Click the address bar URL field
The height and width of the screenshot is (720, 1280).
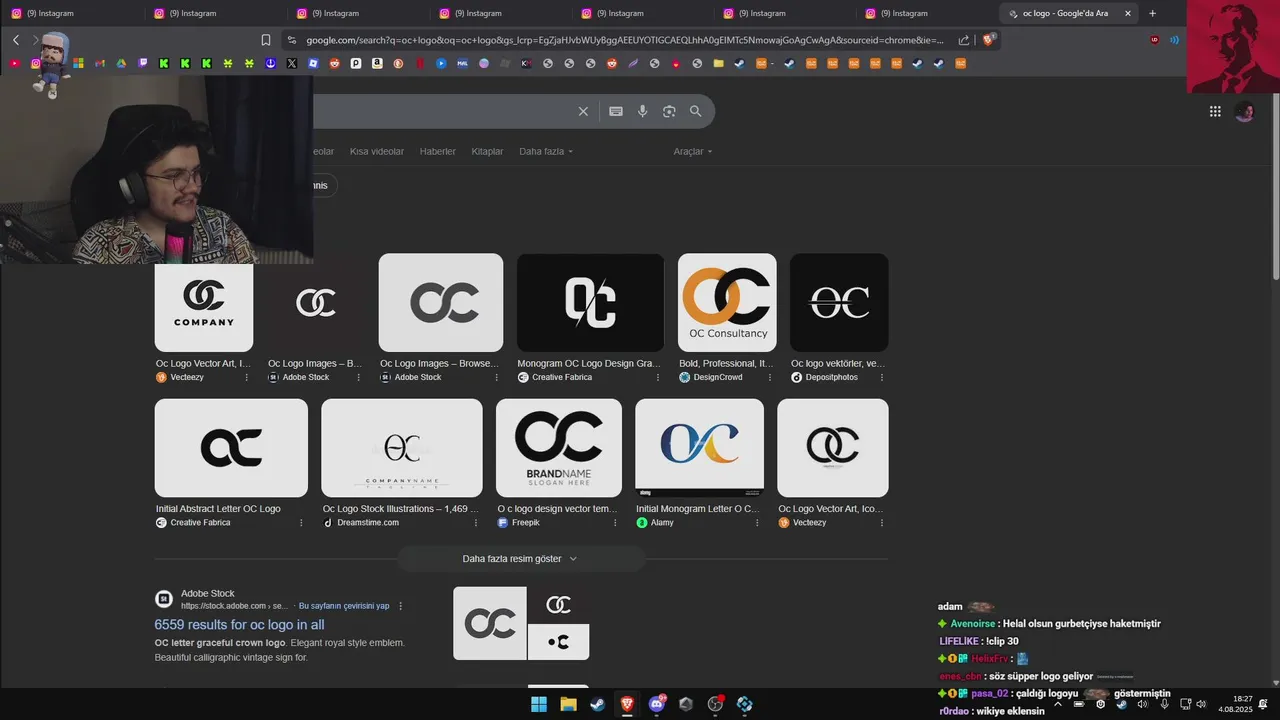click(625, 40)
